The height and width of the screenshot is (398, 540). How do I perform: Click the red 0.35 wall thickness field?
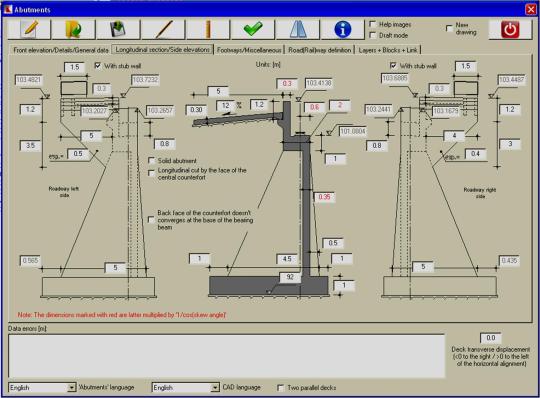324,197
